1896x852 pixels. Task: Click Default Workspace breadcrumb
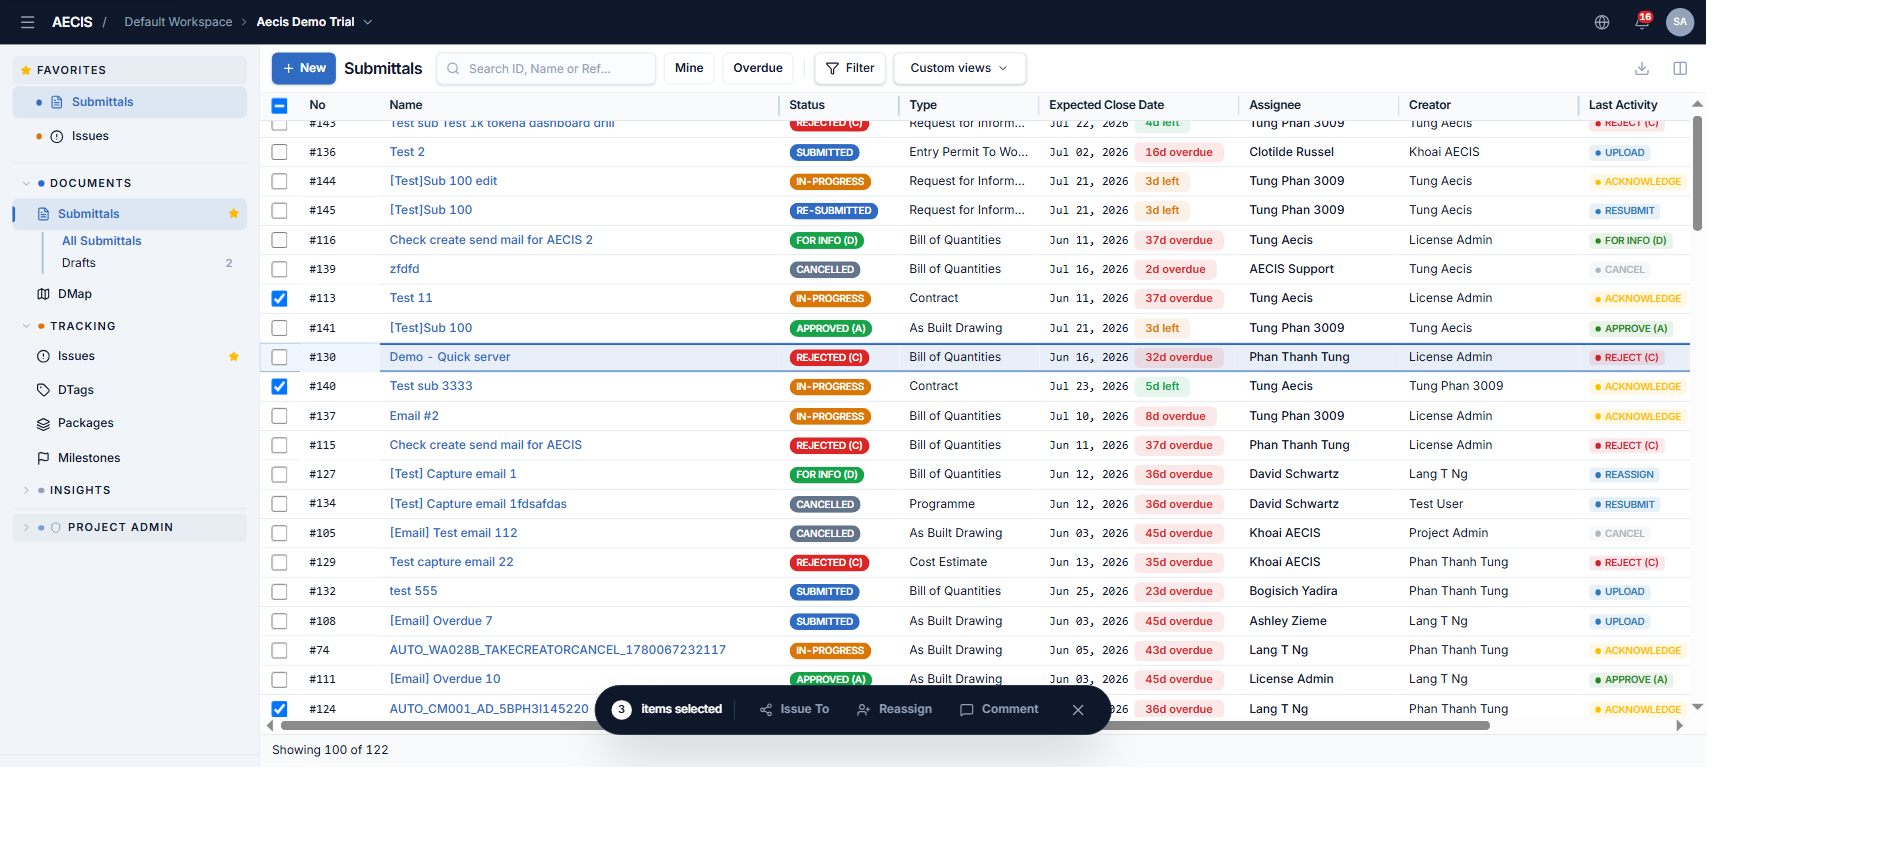click(x=178, y=22)
